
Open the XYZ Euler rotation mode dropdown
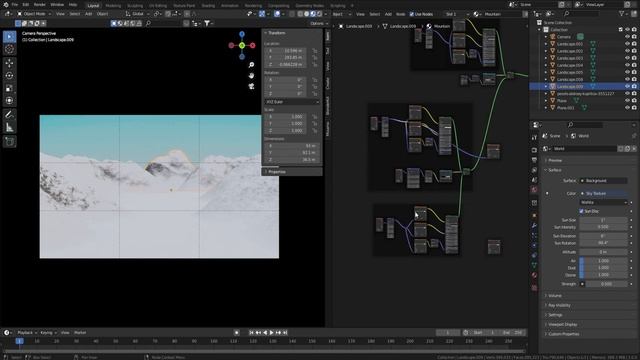click(x=292, y=102)
